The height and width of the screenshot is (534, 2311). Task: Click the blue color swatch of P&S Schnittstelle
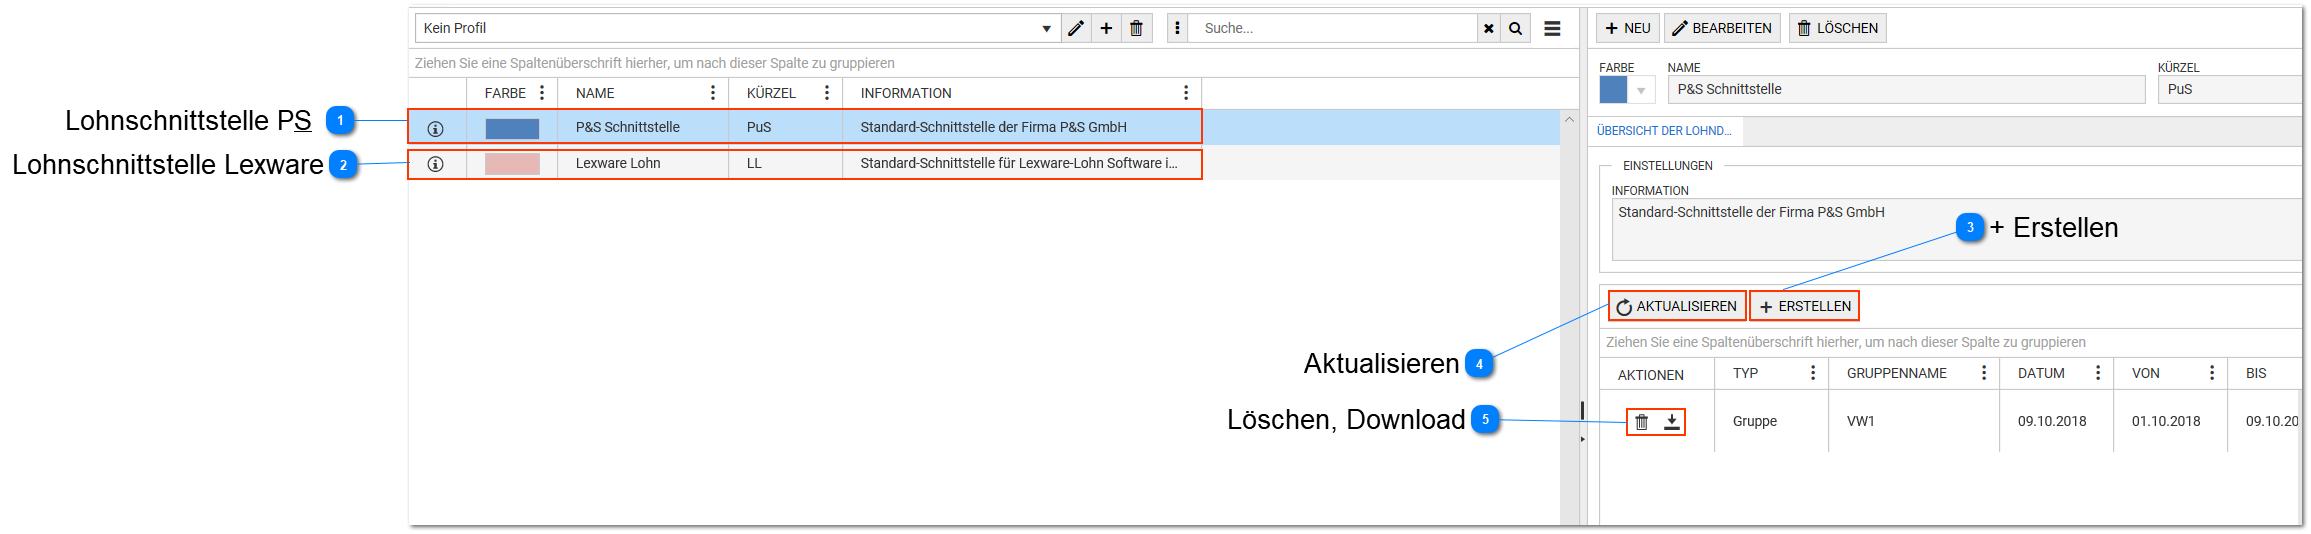tap(512, 128)
